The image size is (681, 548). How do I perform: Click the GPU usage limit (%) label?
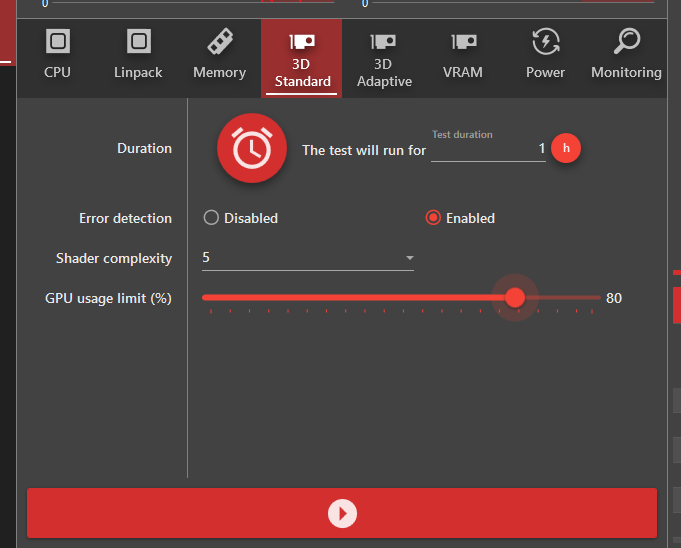pyautogui.click(x=109, y=298)
